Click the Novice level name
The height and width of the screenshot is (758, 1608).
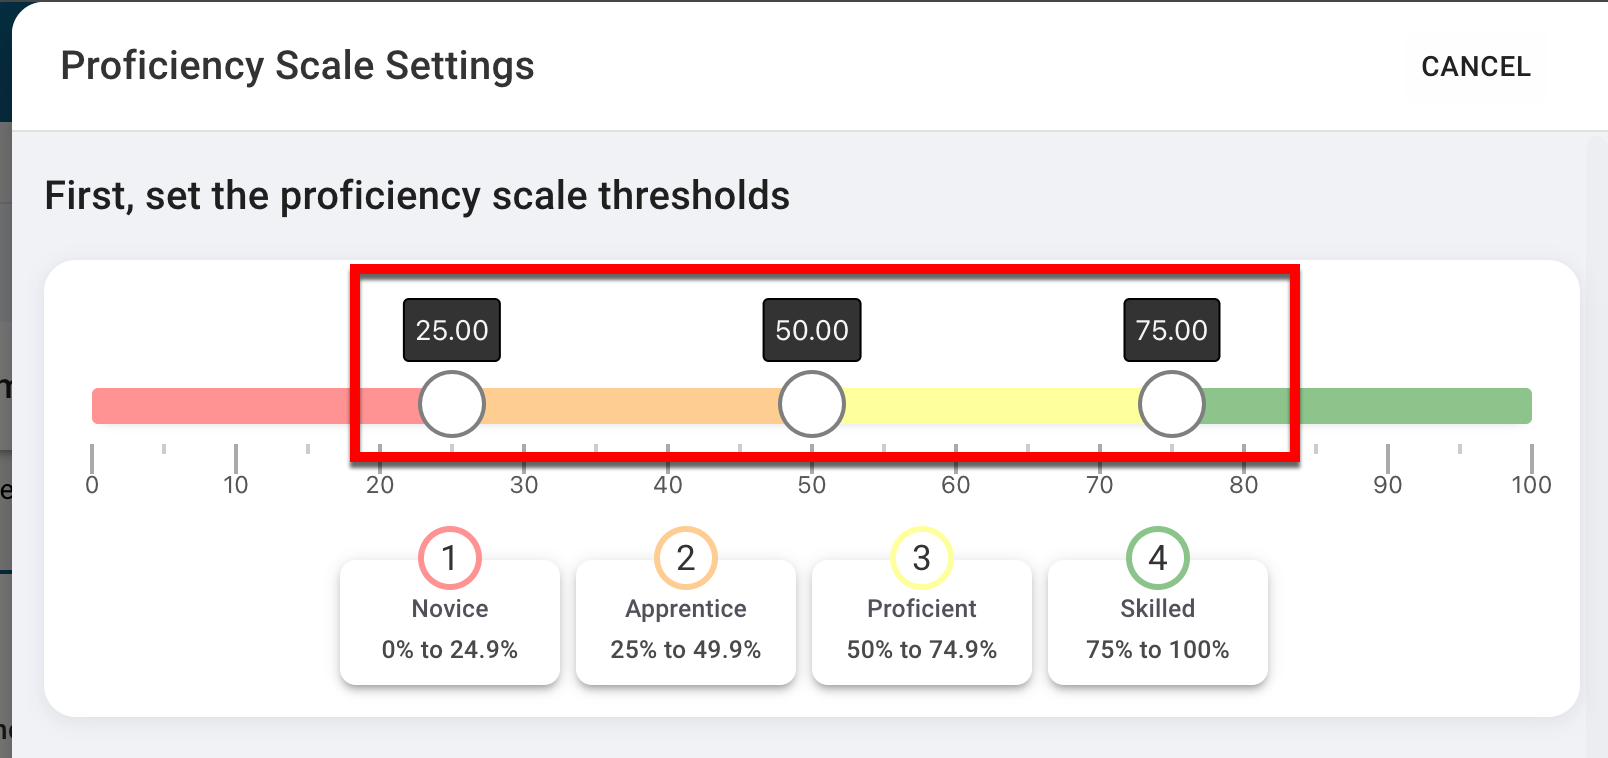coord(450,609)
